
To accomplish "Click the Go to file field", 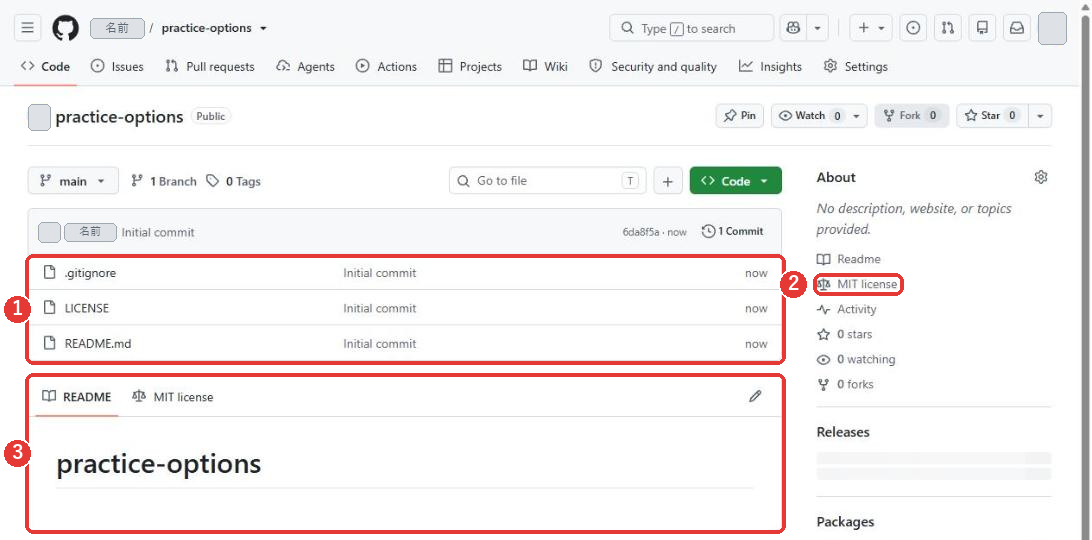I will click(547, 181).
